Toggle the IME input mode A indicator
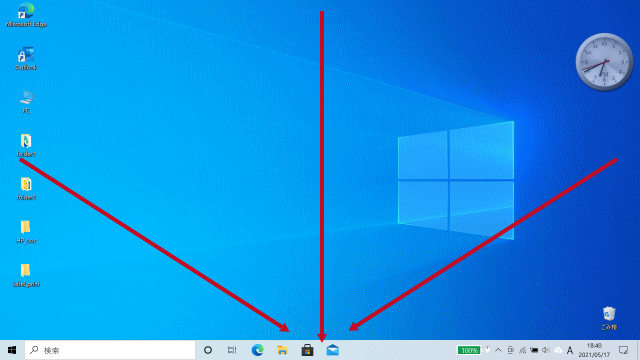This screenshot has height=360, width=640. point(570,350)
